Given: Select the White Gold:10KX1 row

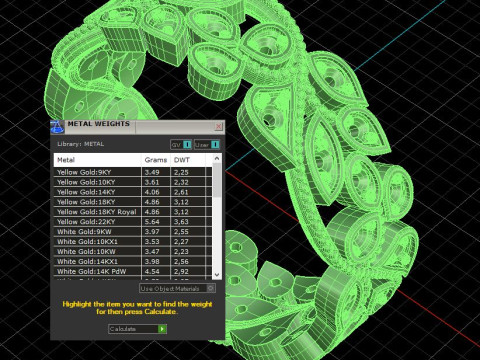Looking at the screenshot, I should click(133, 242).
